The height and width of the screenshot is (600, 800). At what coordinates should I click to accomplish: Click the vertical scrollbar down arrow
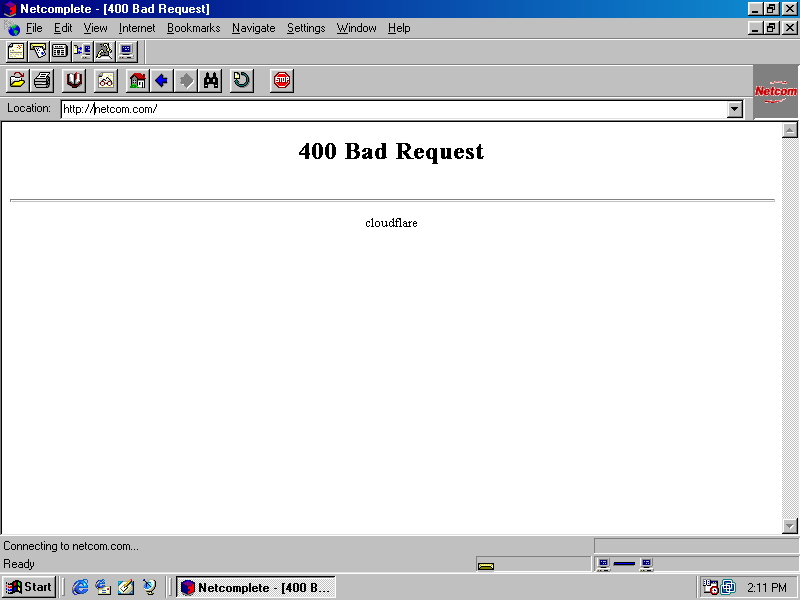(x=790, y=526)
